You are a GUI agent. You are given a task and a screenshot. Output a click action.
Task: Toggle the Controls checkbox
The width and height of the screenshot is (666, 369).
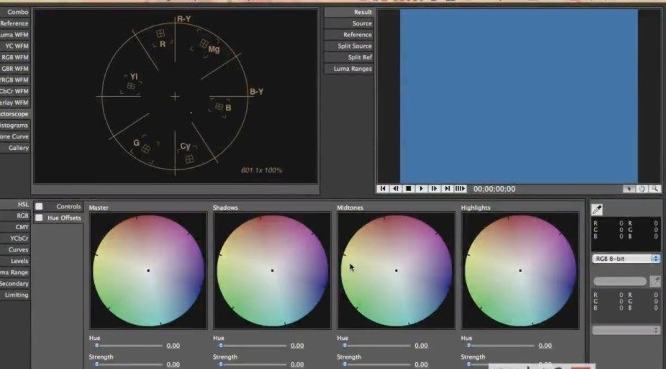pyautogui.click(x=39, y=206)
